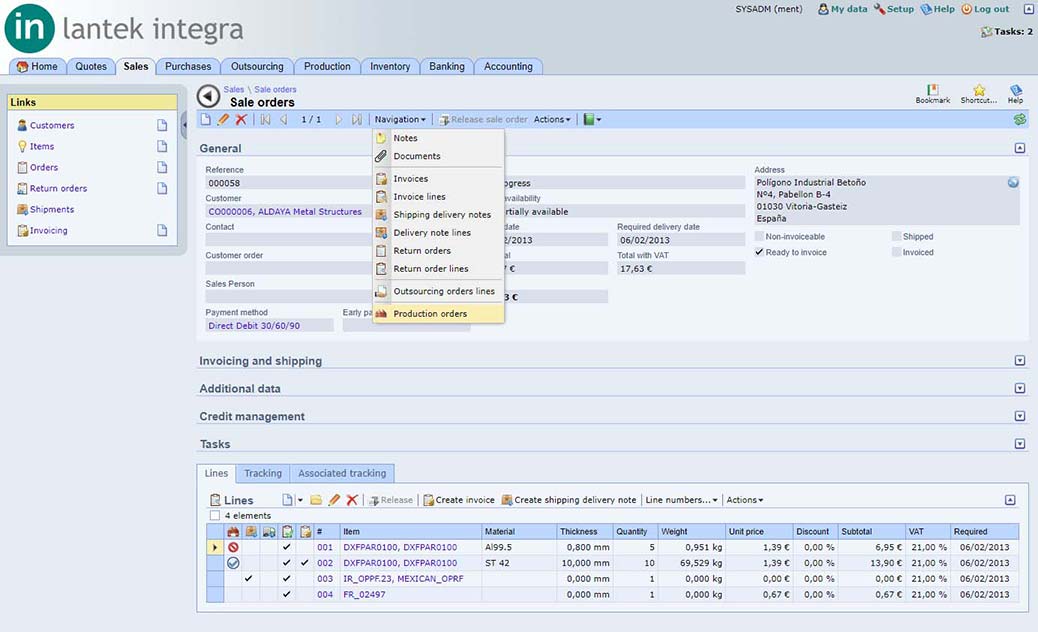
Task: Go to the previous record
Action: 283,119
